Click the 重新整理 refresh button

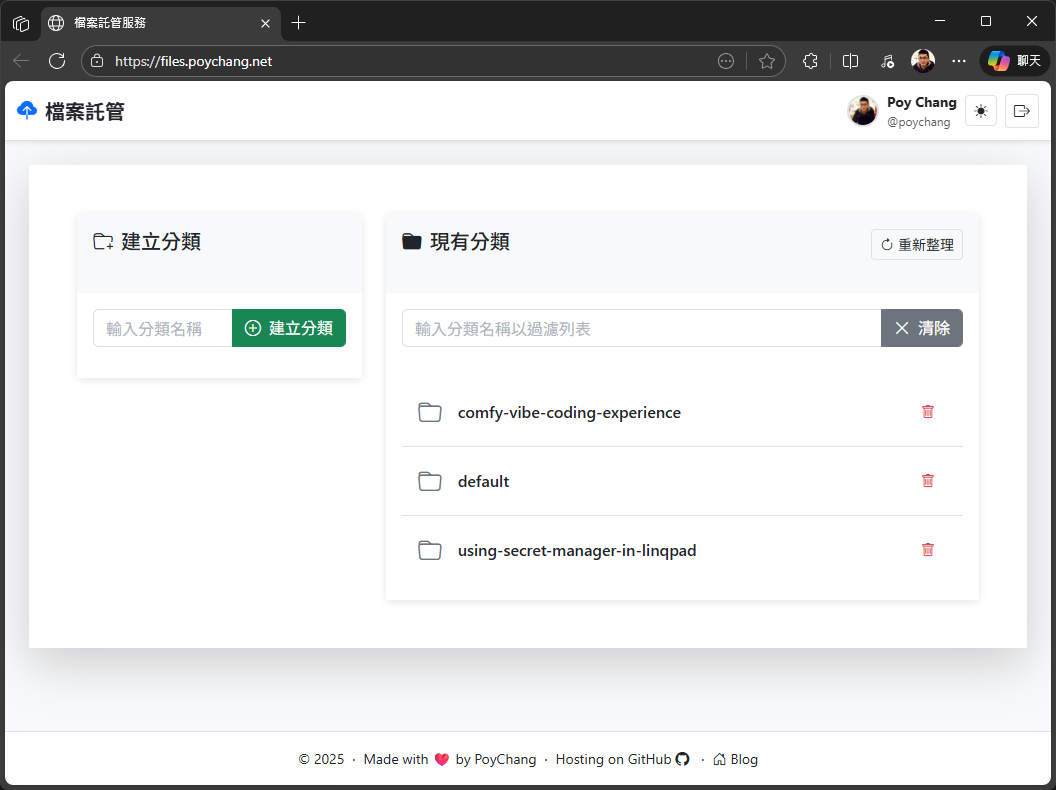point(916,245)
